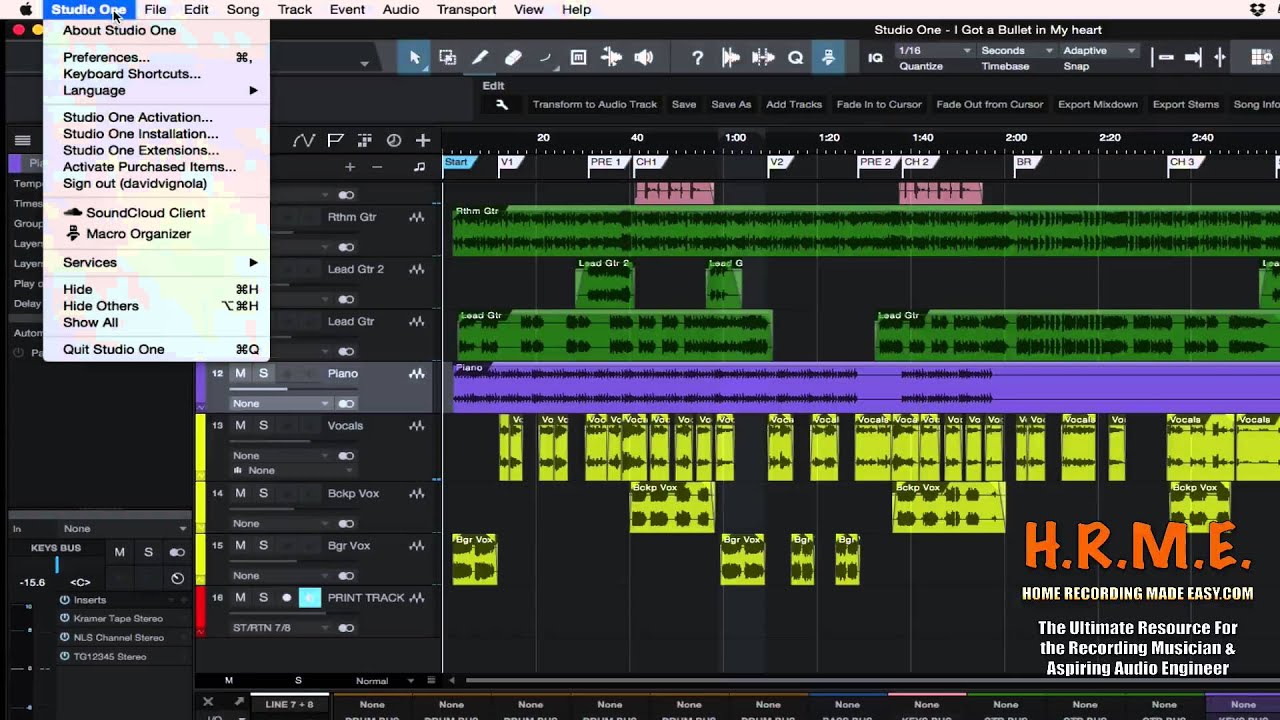Open track list hamburger icon
This screenshot has width=1280, height=720.
click(x=22, y=141)
